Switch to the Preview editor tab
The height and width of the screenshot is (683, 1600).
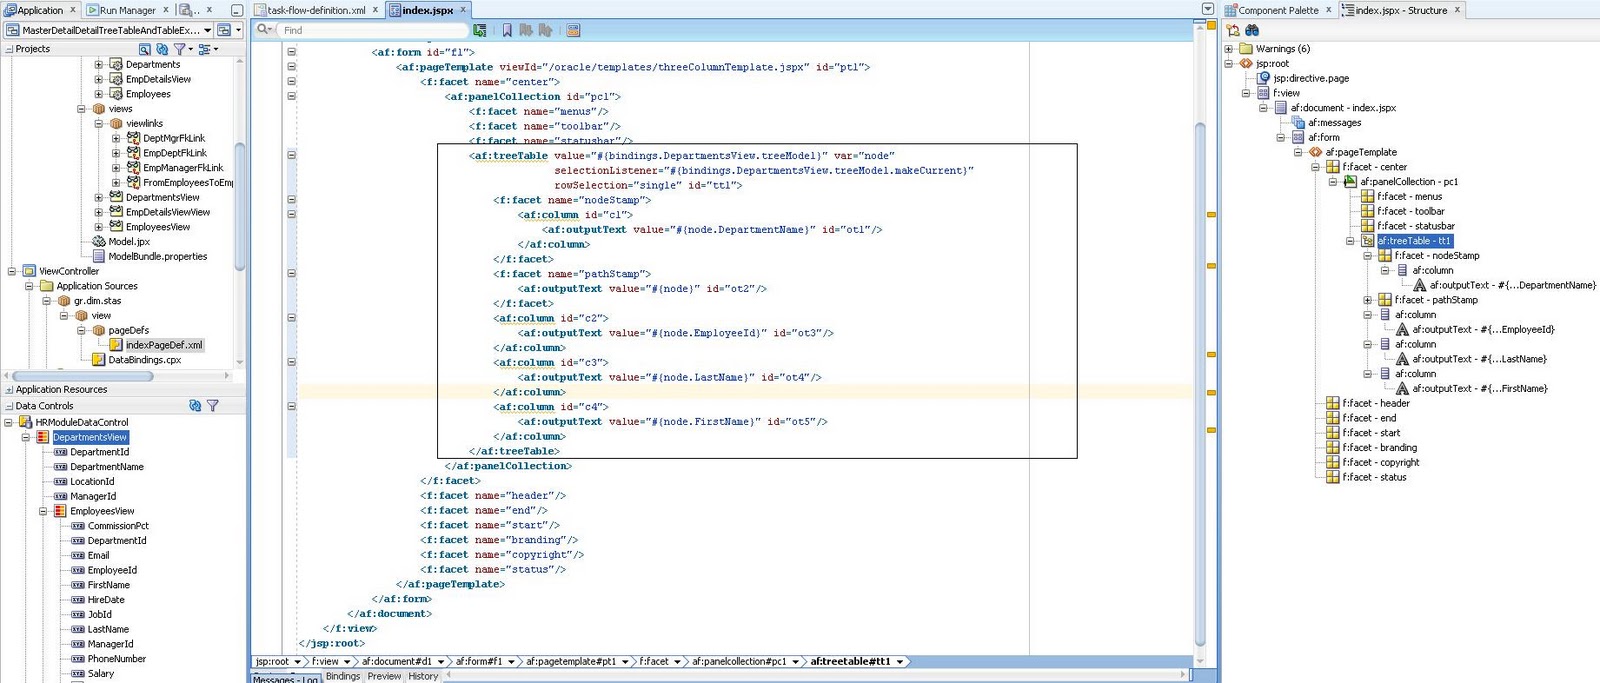[x=384, y=676]
